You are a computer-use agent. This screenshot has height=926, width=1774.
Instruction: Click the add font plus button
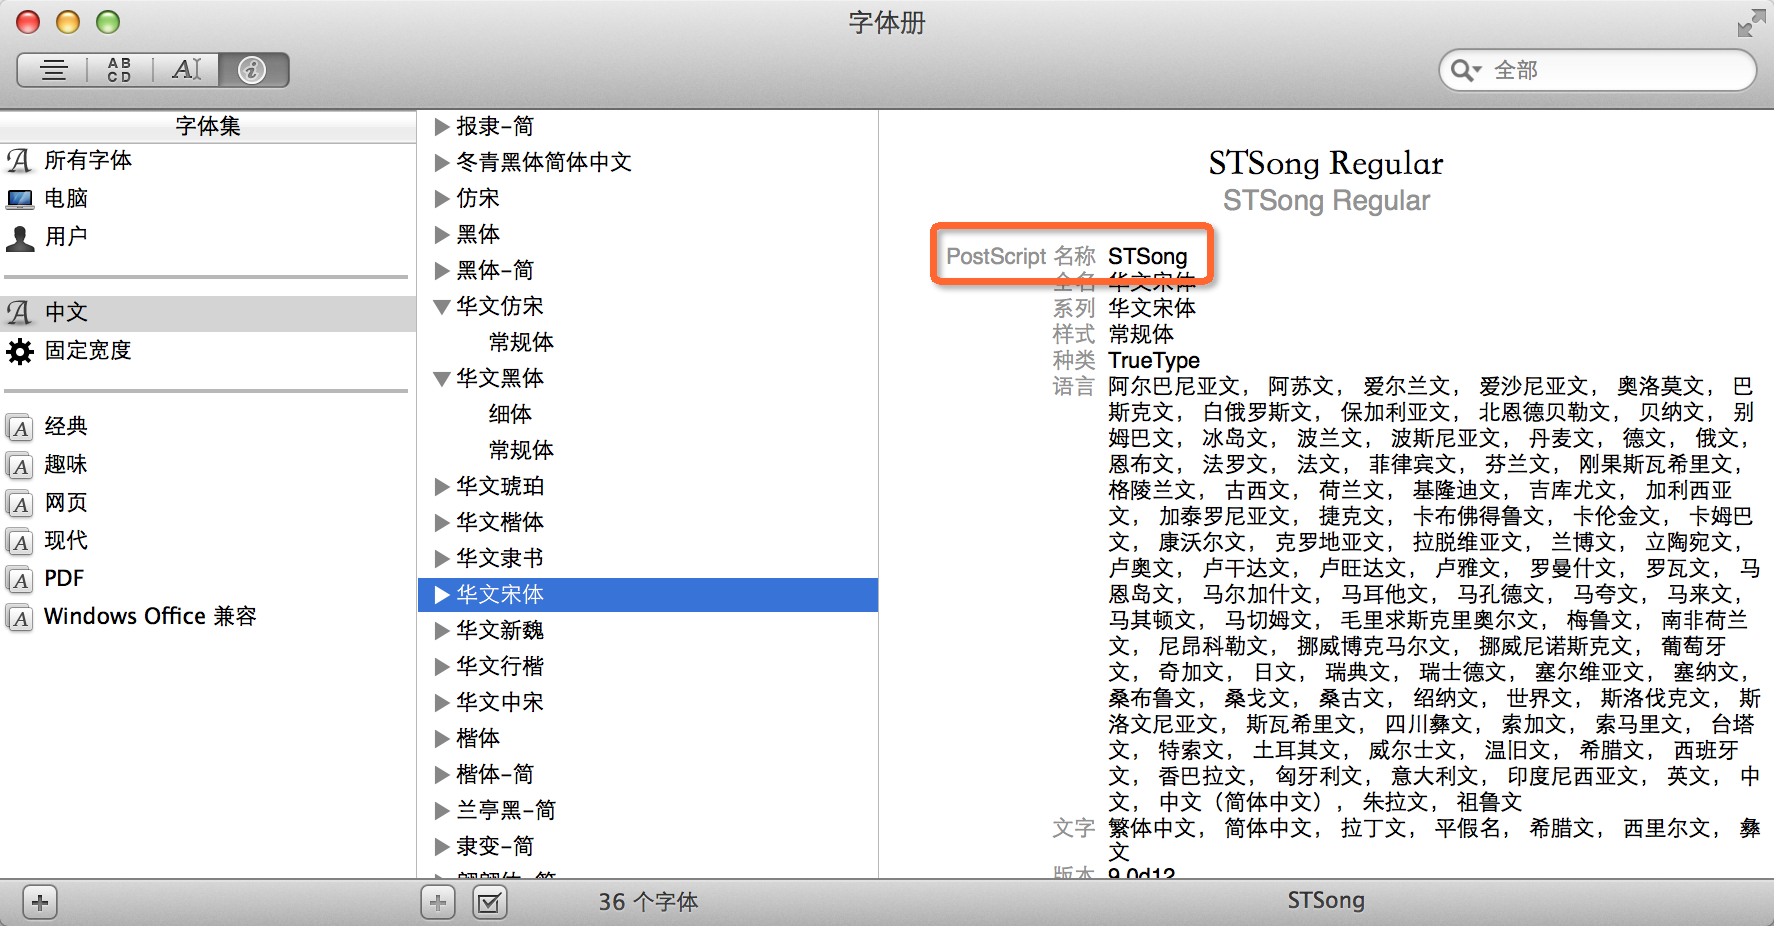tap(438, 903)
